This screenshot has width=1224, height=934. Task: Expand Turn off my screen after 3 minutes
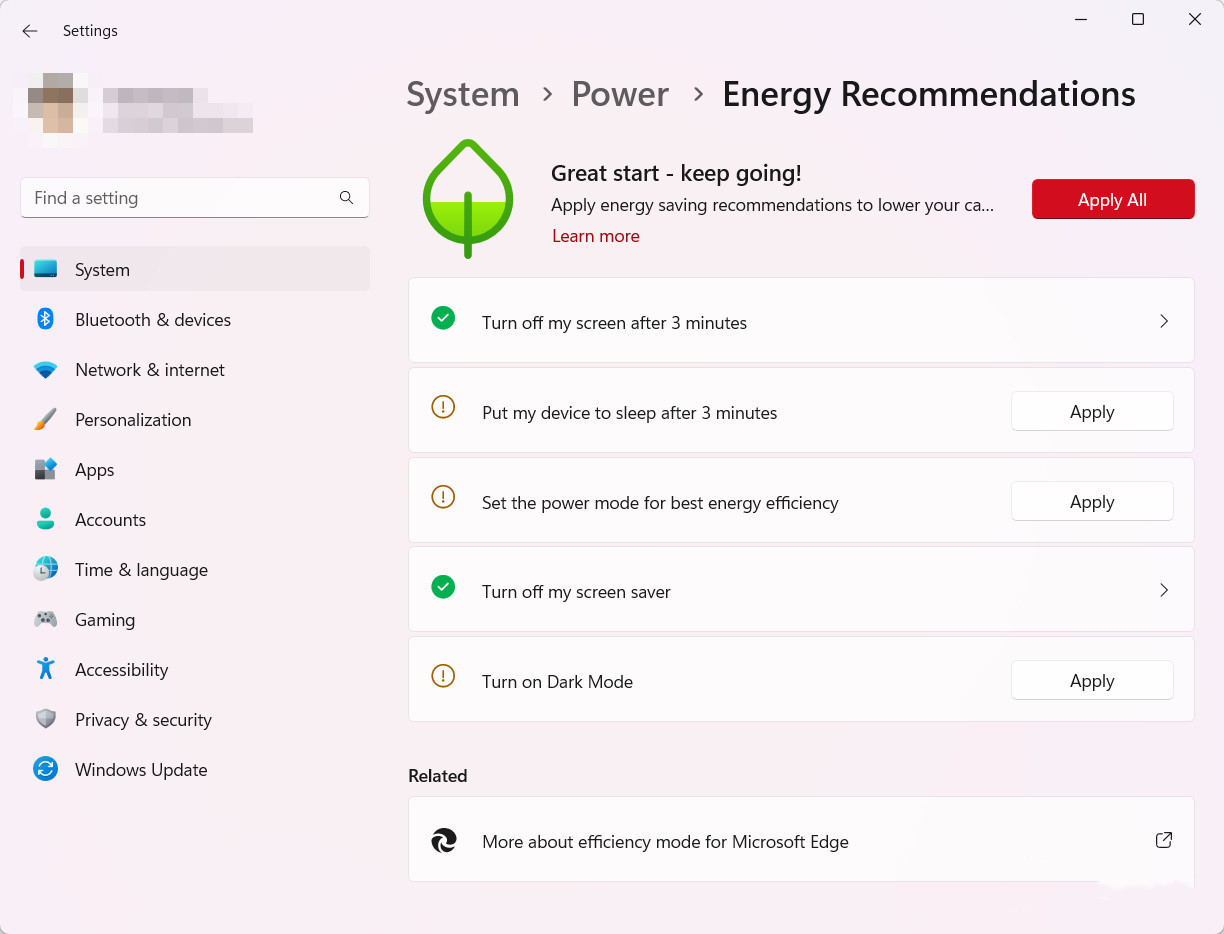(1163, 321)
